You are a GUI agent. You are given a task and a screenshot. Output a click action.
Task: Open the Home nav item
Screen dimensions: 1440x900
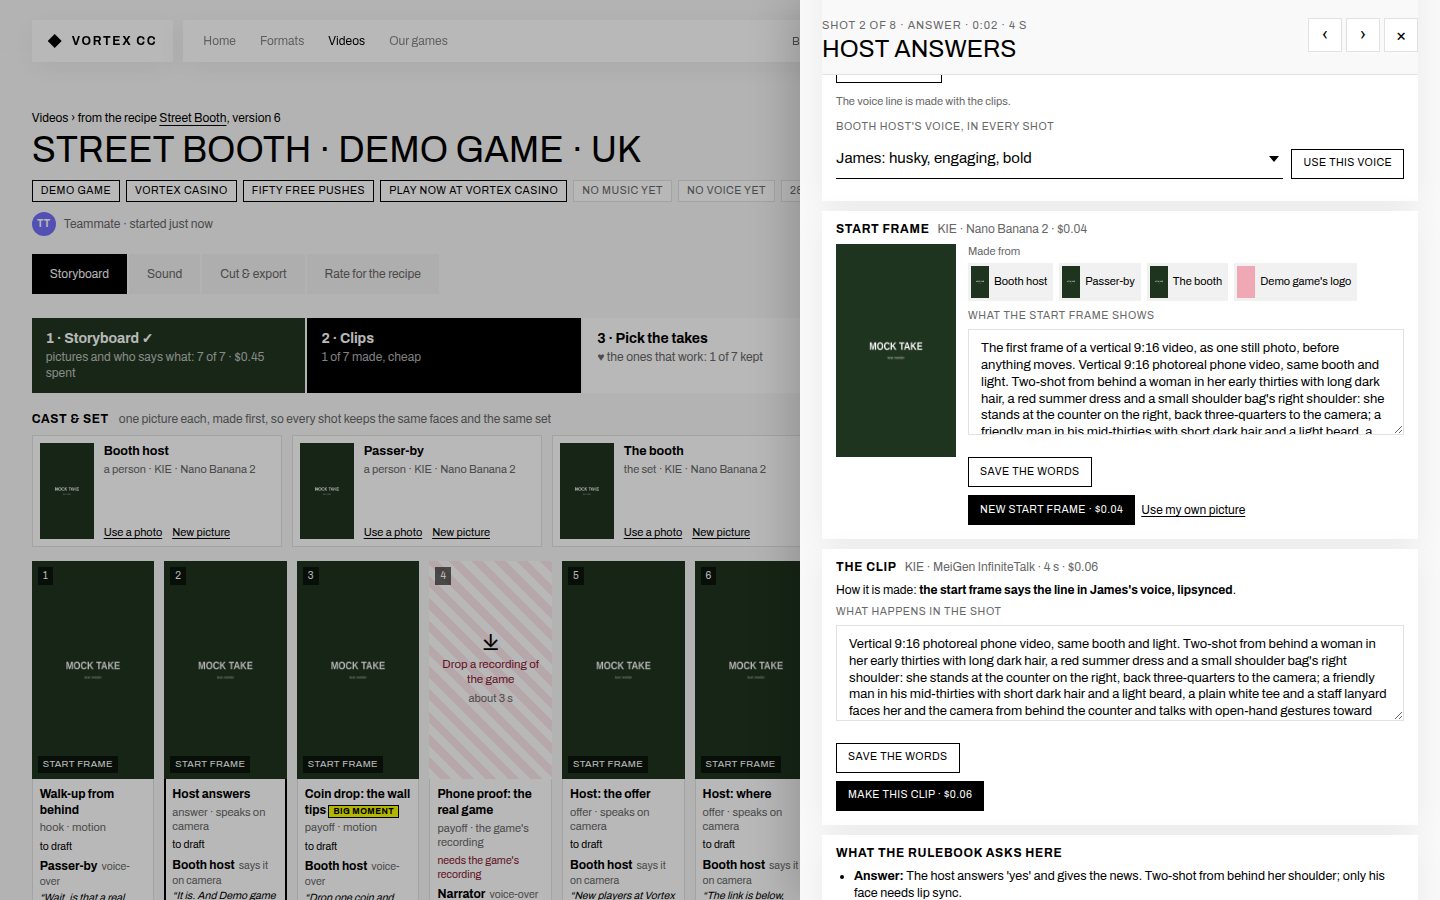tap(219, 41)
